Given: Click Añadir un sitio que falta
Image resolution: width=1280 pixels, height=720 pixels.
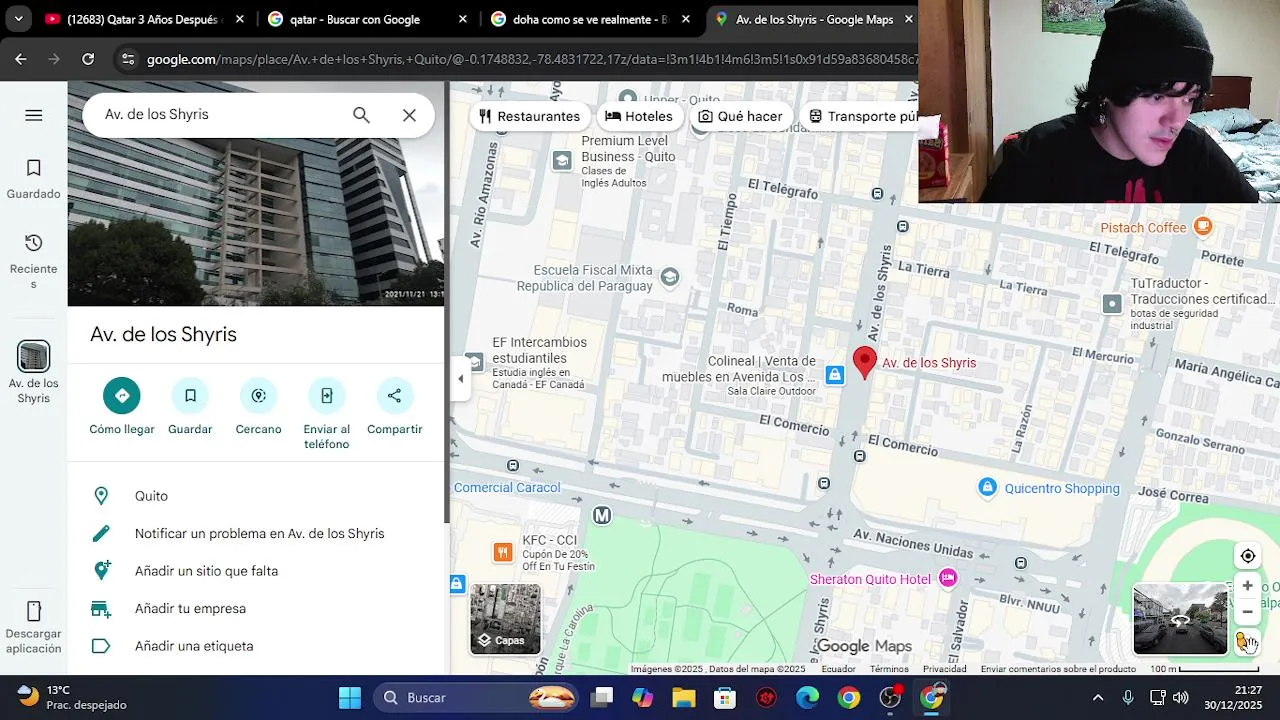Looking at the screenshot, I should pos(256,571).
